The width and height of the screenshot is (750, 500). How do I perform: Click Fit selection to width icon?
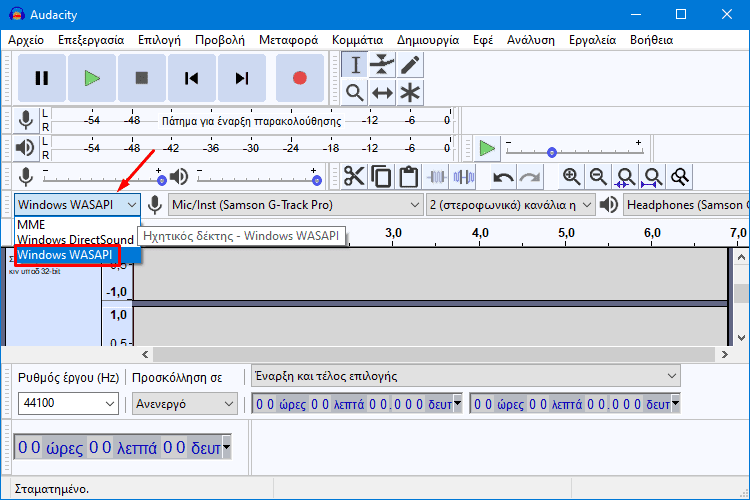(625, 178)
